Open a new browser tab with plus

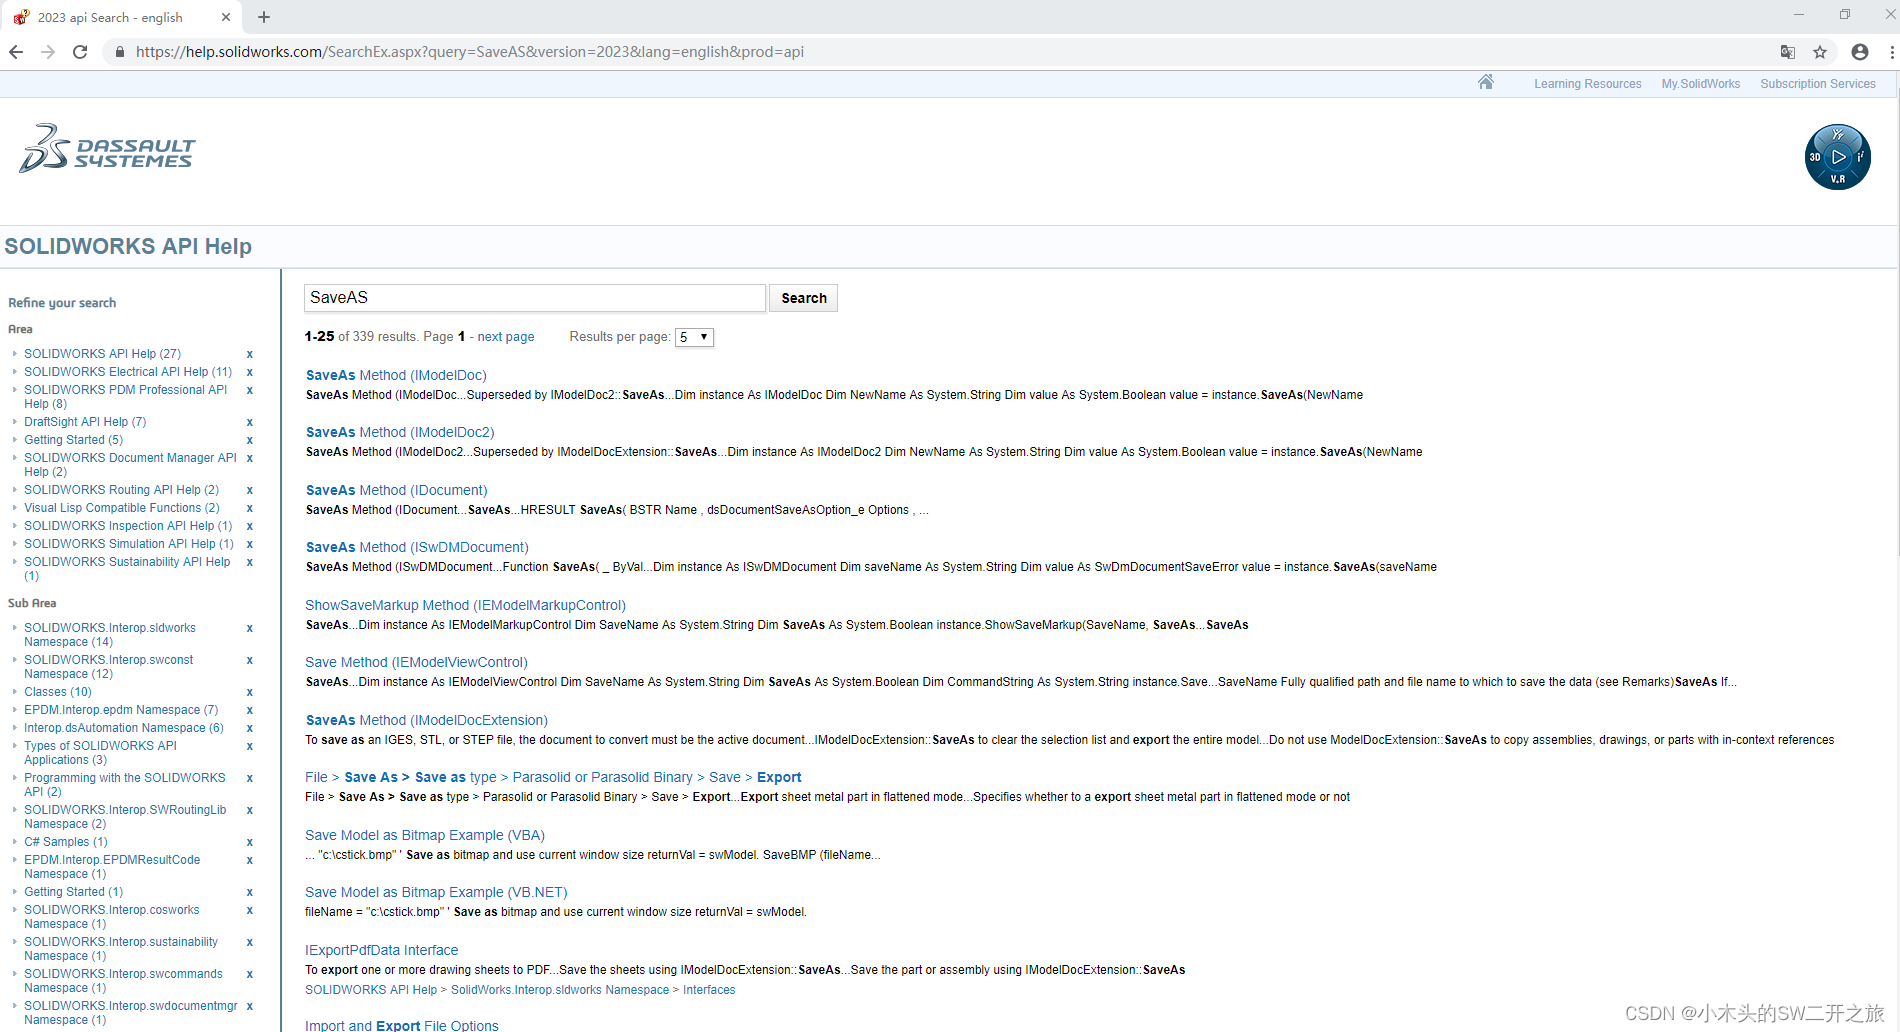pyautogui.click(x=264, y=17)
